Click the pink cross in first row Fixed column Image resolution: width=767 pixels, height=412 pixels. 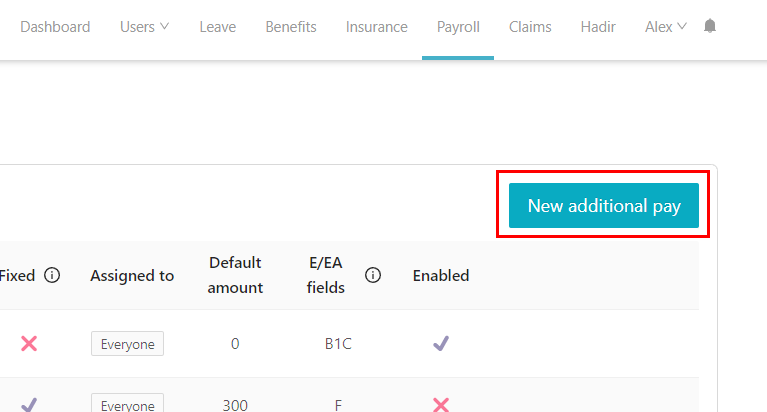[29, 343]
